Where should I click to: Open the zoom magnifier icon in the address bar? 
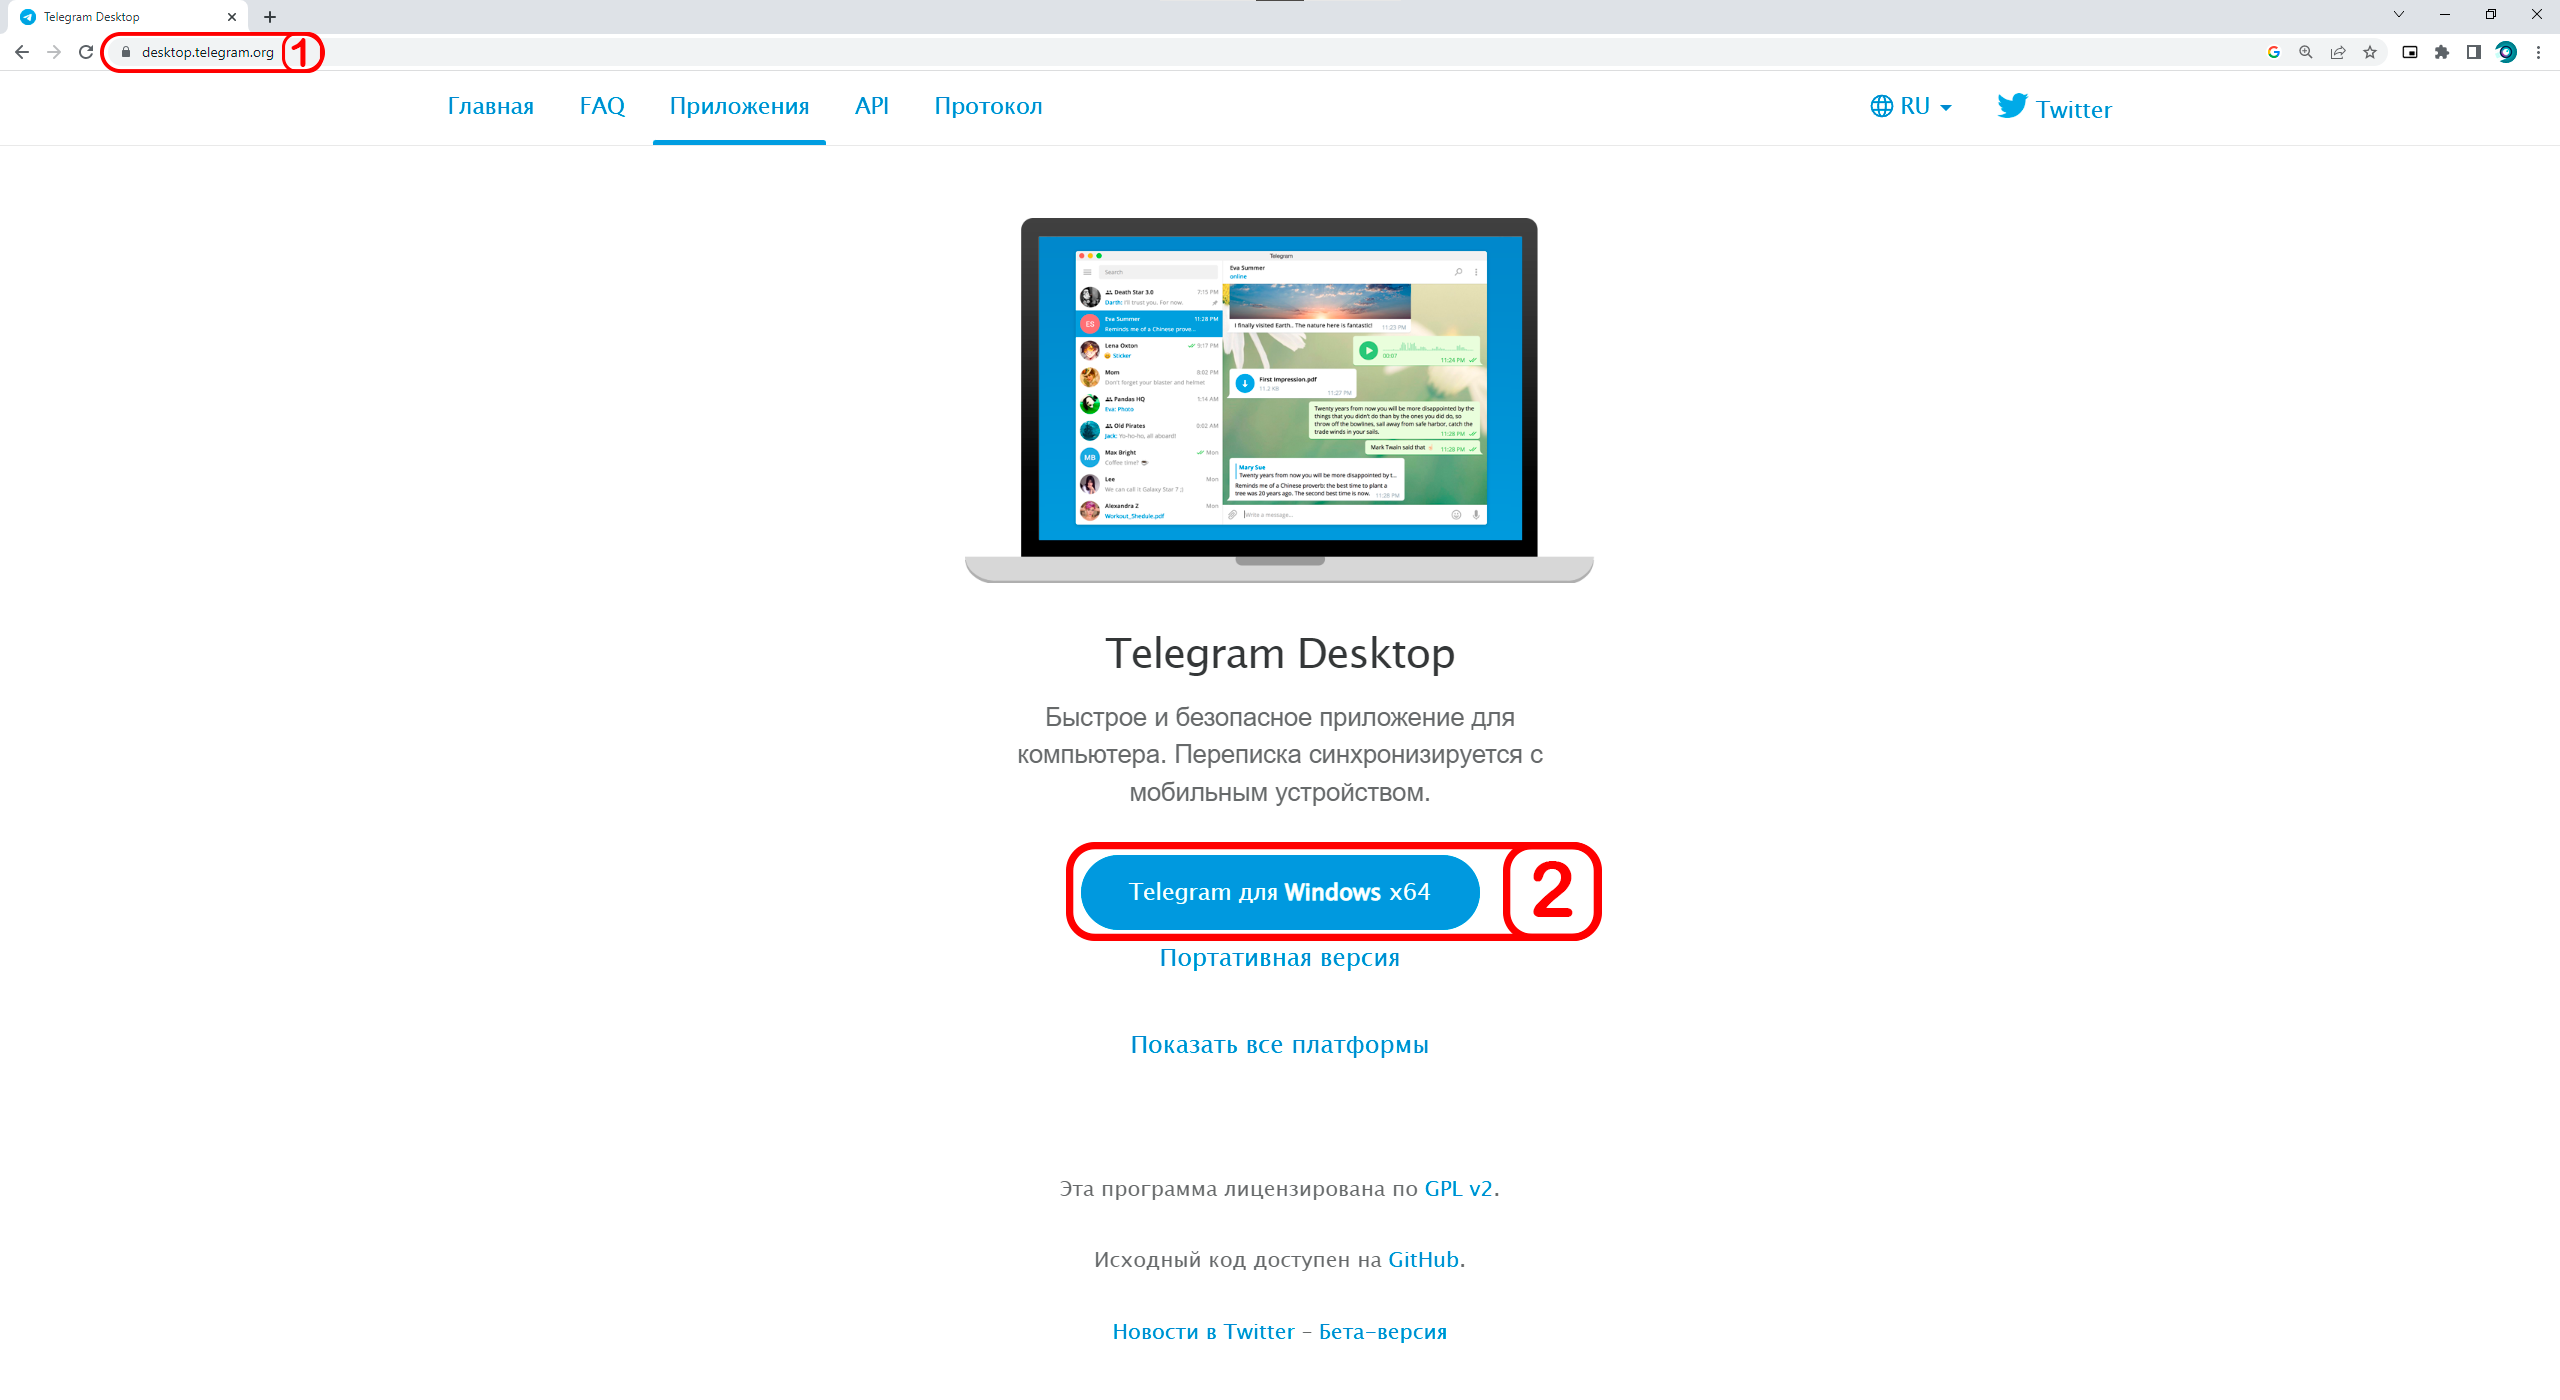2305,52
